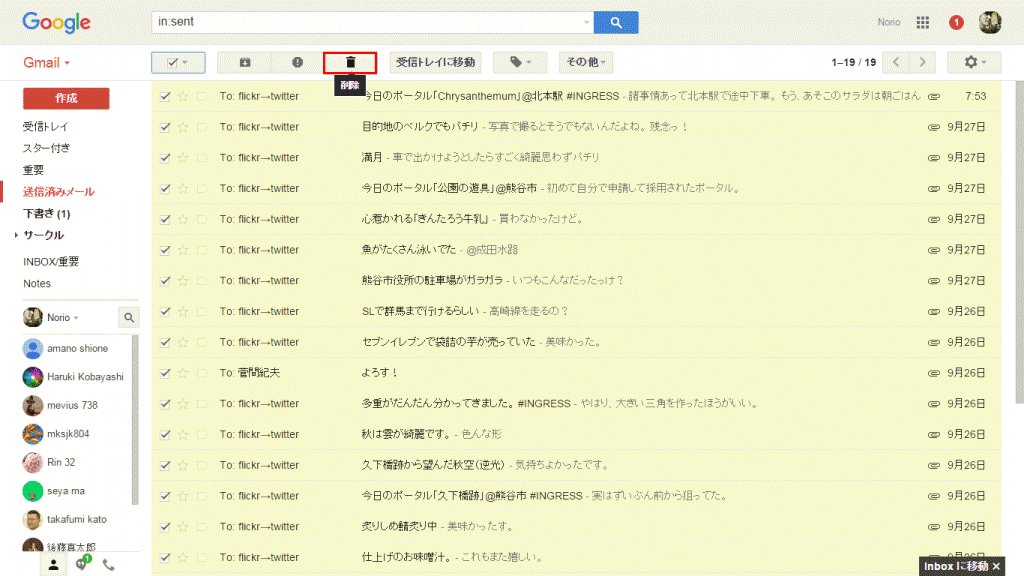Star the よろす！ message

183,373
